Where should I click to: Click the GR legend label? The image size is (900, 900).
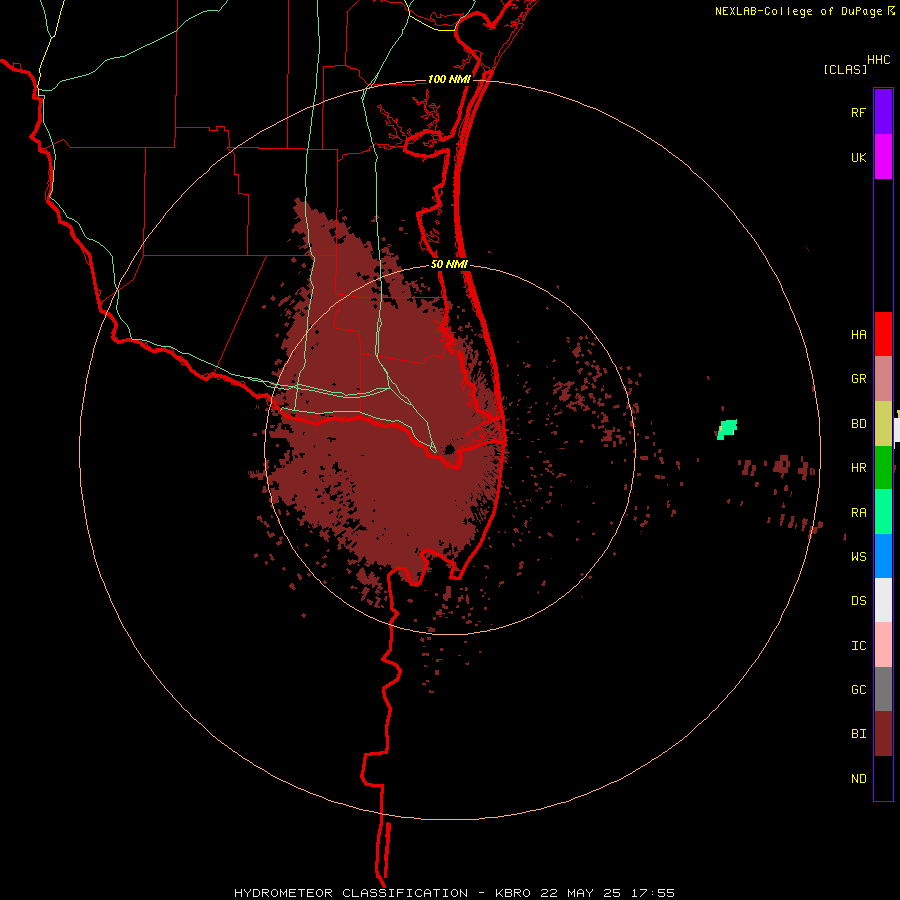coord(858,379)
